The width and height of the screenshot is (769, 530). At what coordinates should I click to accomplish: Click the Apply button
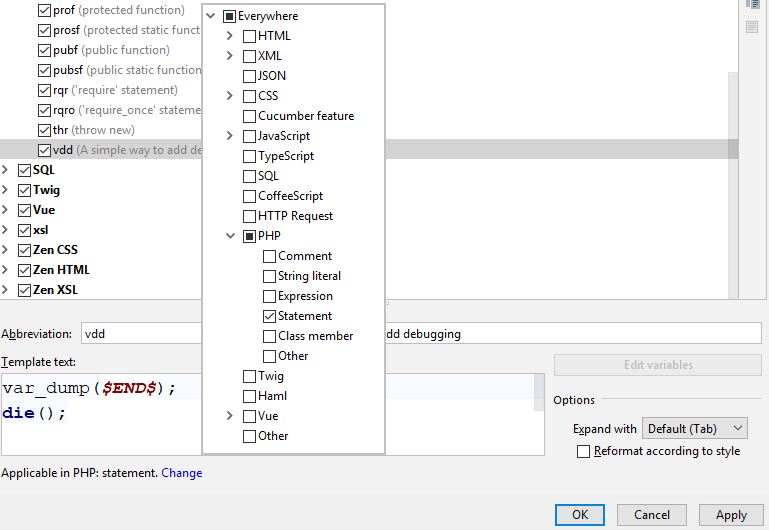731,515
